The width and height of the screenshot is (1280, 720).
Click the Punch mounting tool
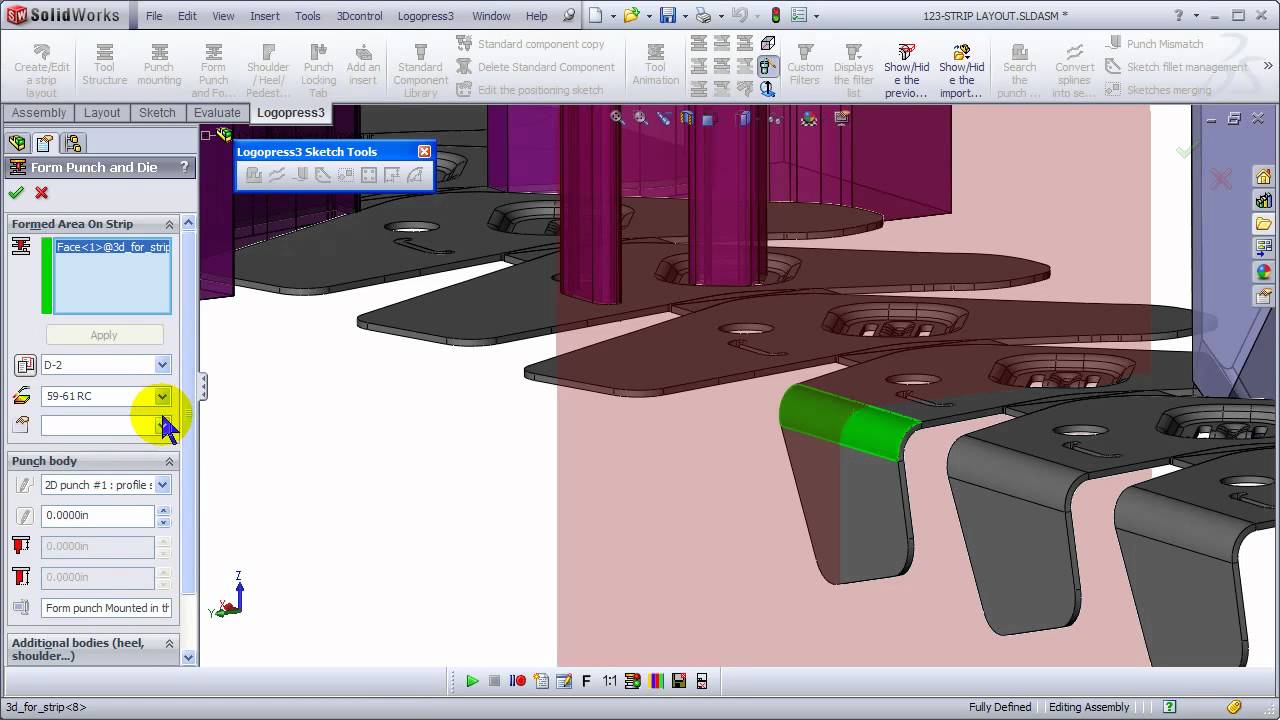(159, 66)
